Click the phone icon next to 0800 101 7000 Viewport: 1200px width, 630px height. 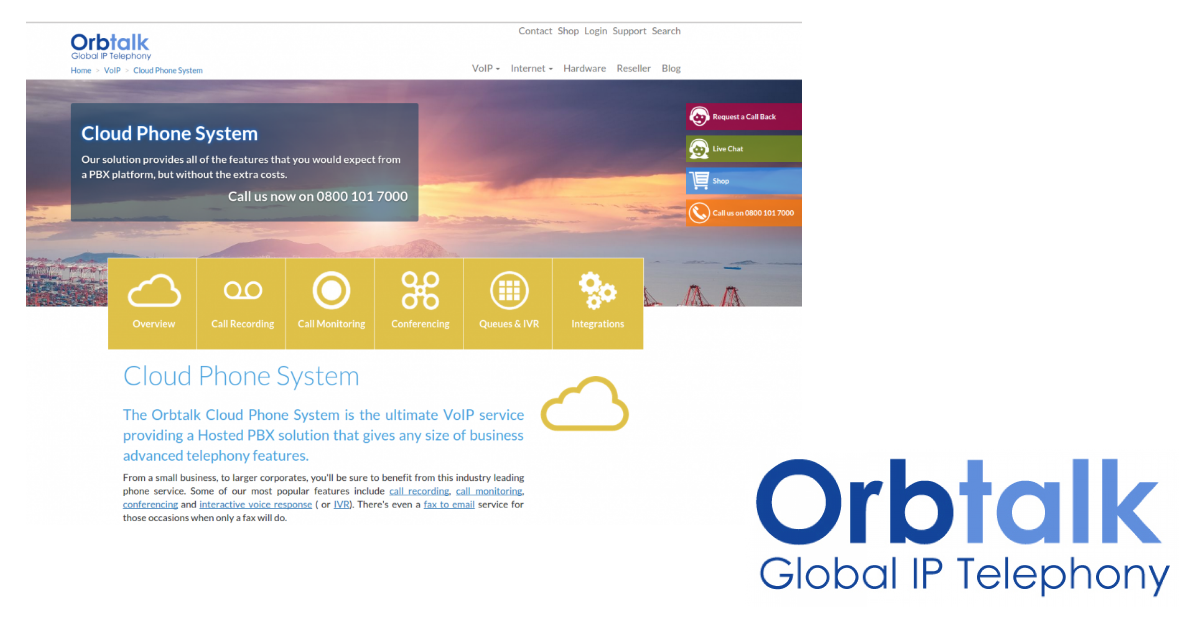coord(699,212)
